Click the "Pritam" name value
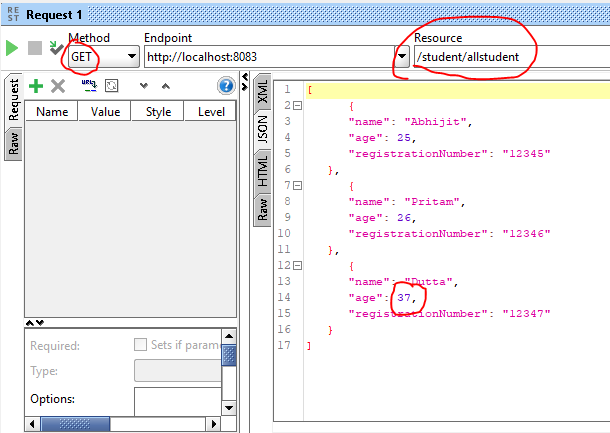 (x=432, y=202)
